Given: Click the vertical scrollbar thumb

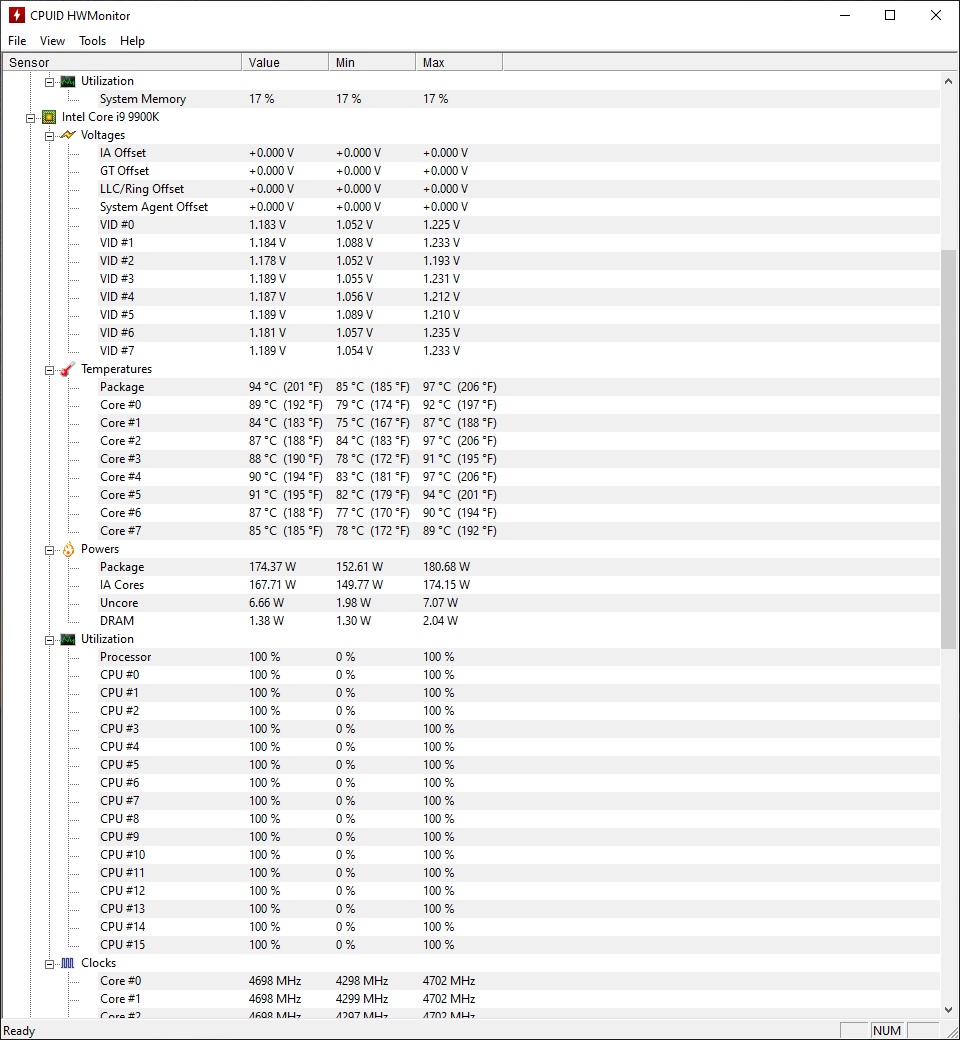Looking at the screenshot, I should (948, 449).
